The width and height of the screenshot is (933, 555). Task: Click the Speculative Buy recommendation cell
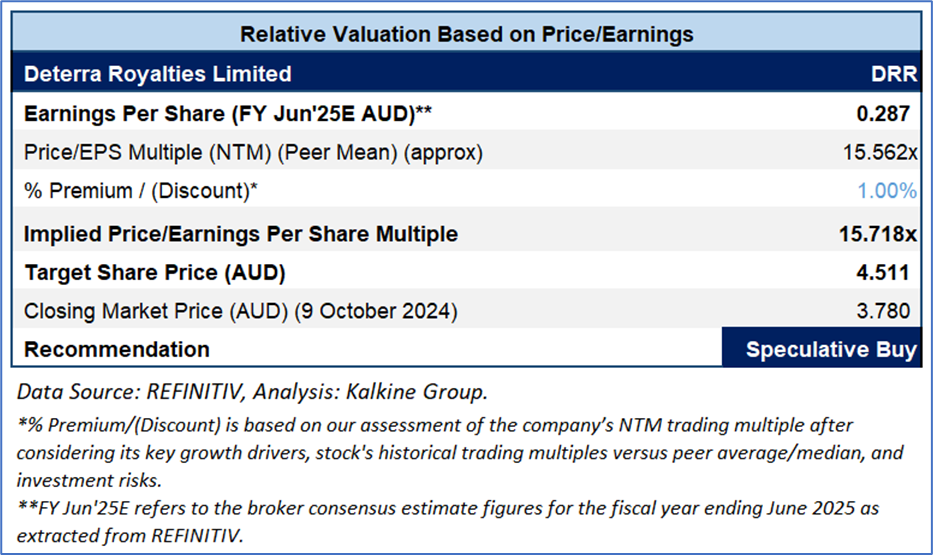830,349
